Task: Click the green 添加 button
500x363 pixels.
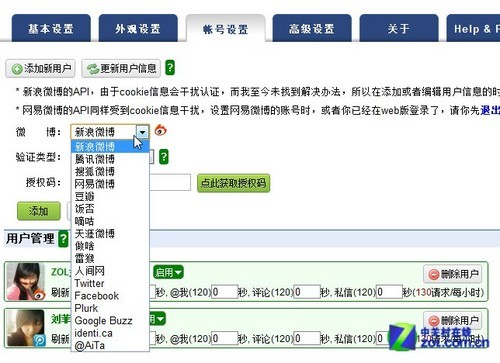Action: [x=39, y=211]
